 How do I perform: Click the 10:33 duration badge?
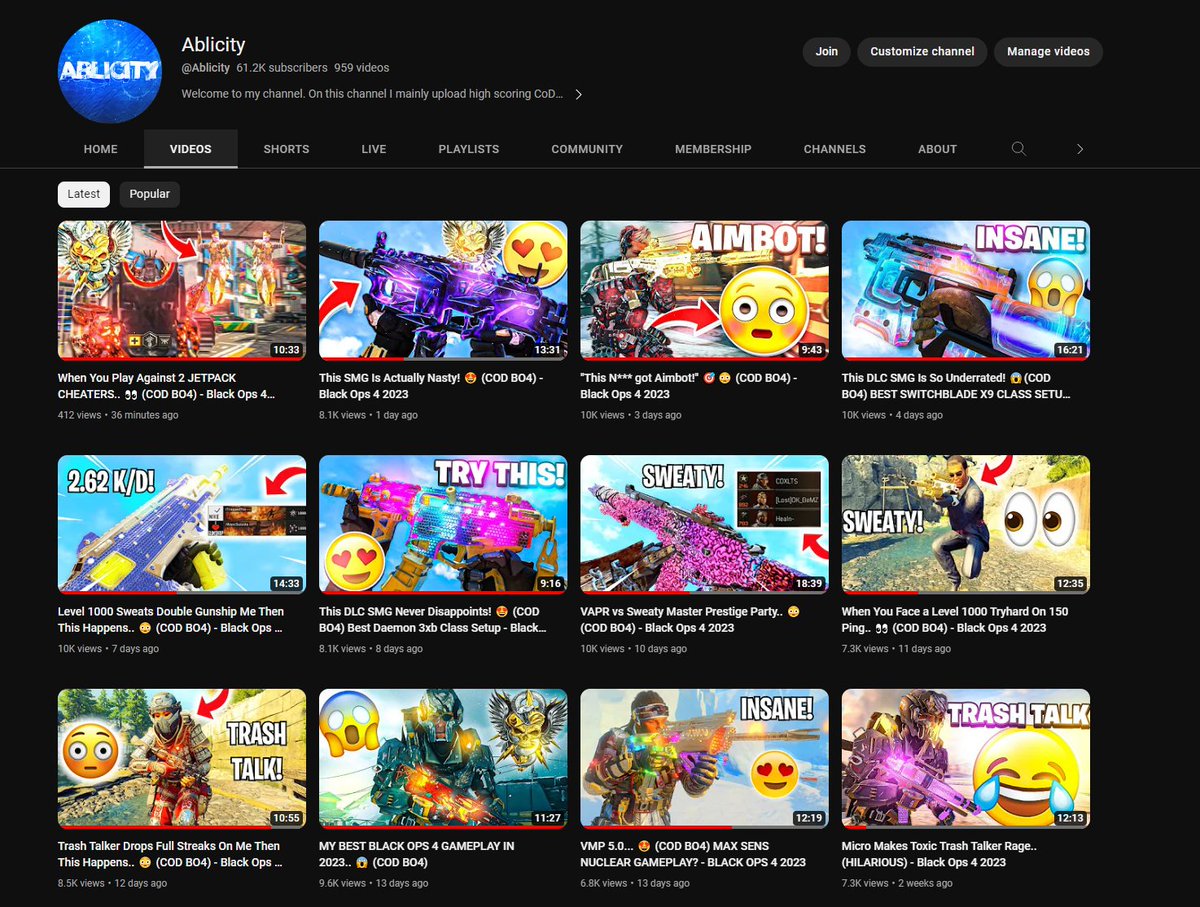[286, 349]
